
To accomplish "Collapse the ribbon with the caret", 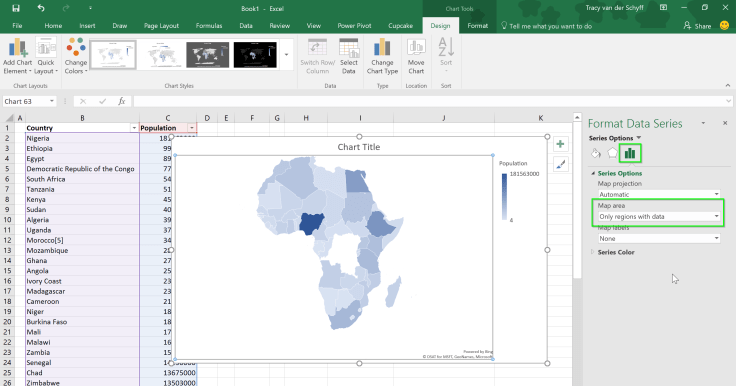I will tap(728, 85).
